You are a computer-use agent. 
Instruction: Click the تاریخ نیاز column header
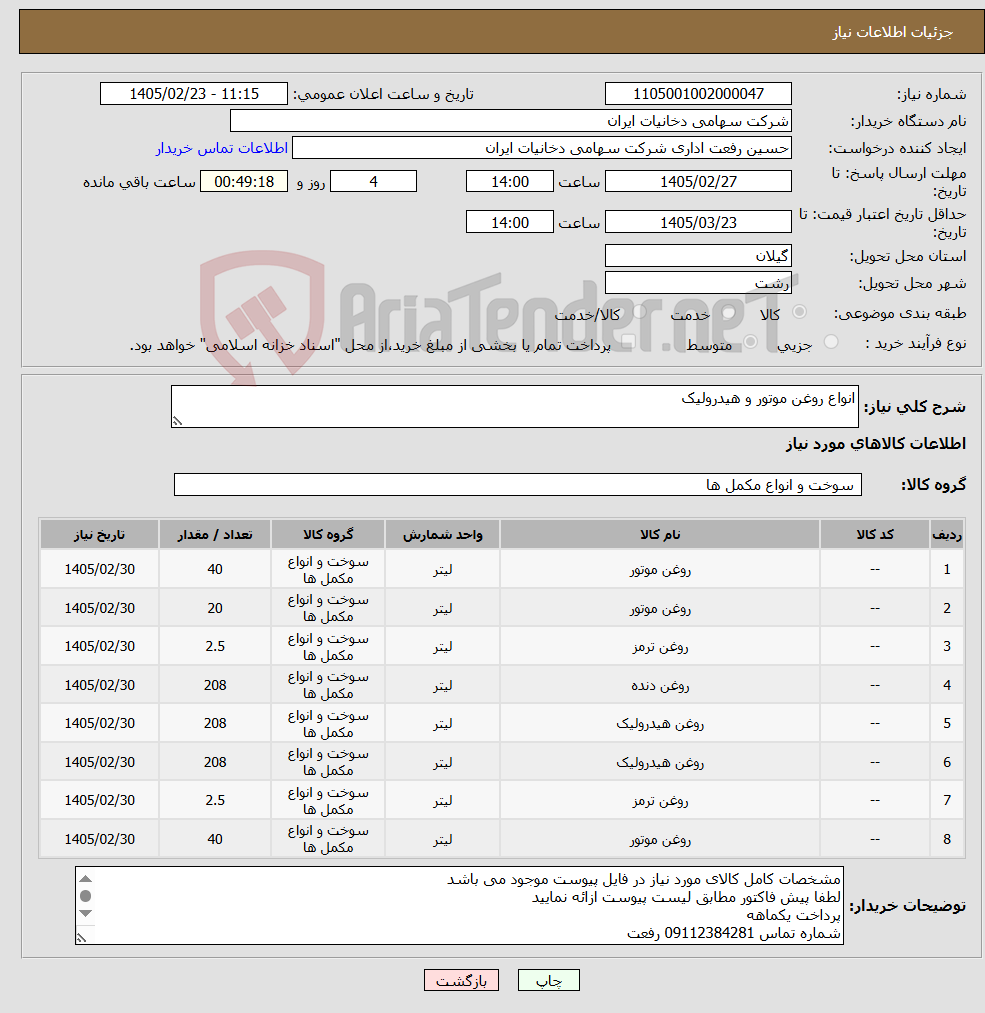tap(99, 535)
